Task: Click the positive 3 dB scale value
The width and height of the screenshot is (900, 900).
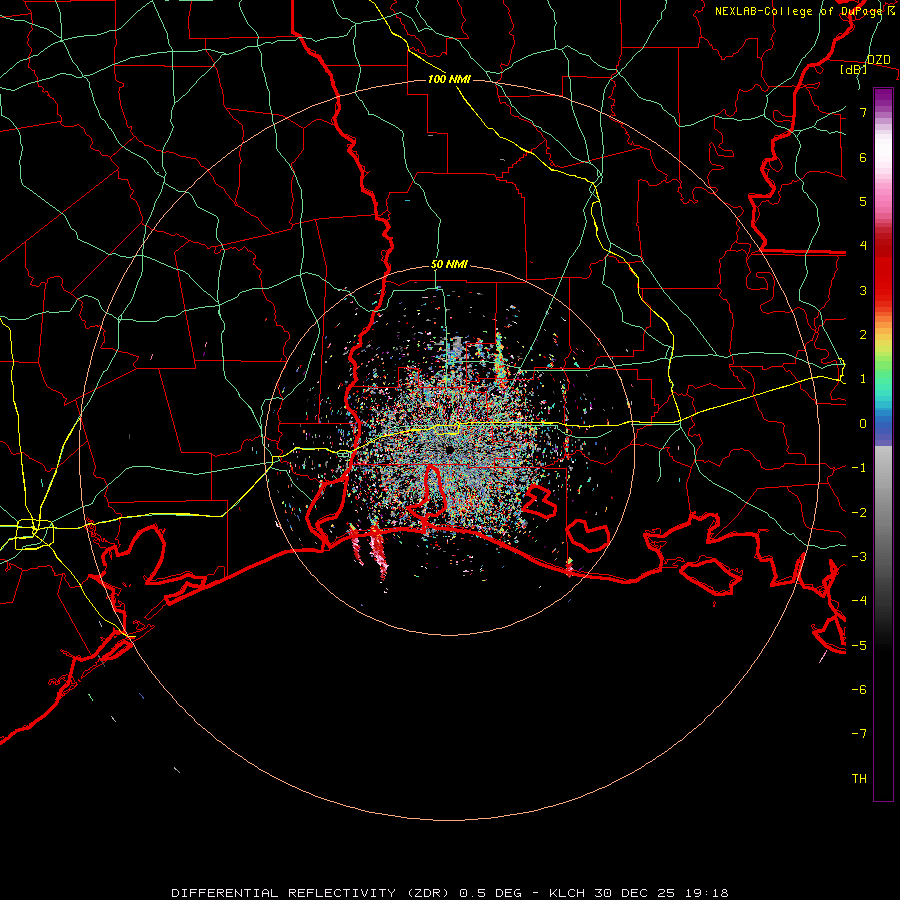Action: [x=863, y=290]
